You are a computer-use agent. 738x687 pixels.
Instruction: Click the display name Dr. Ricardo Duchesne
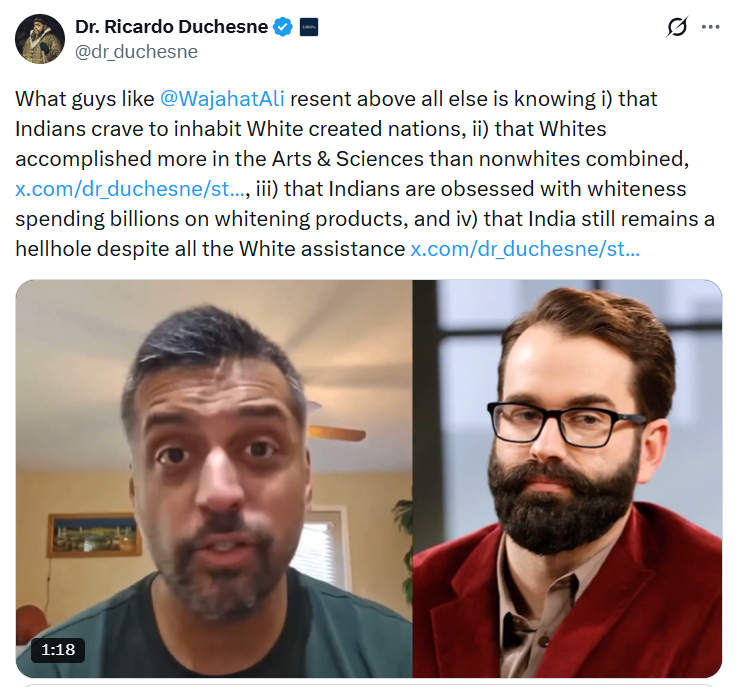tap(171, 27)
